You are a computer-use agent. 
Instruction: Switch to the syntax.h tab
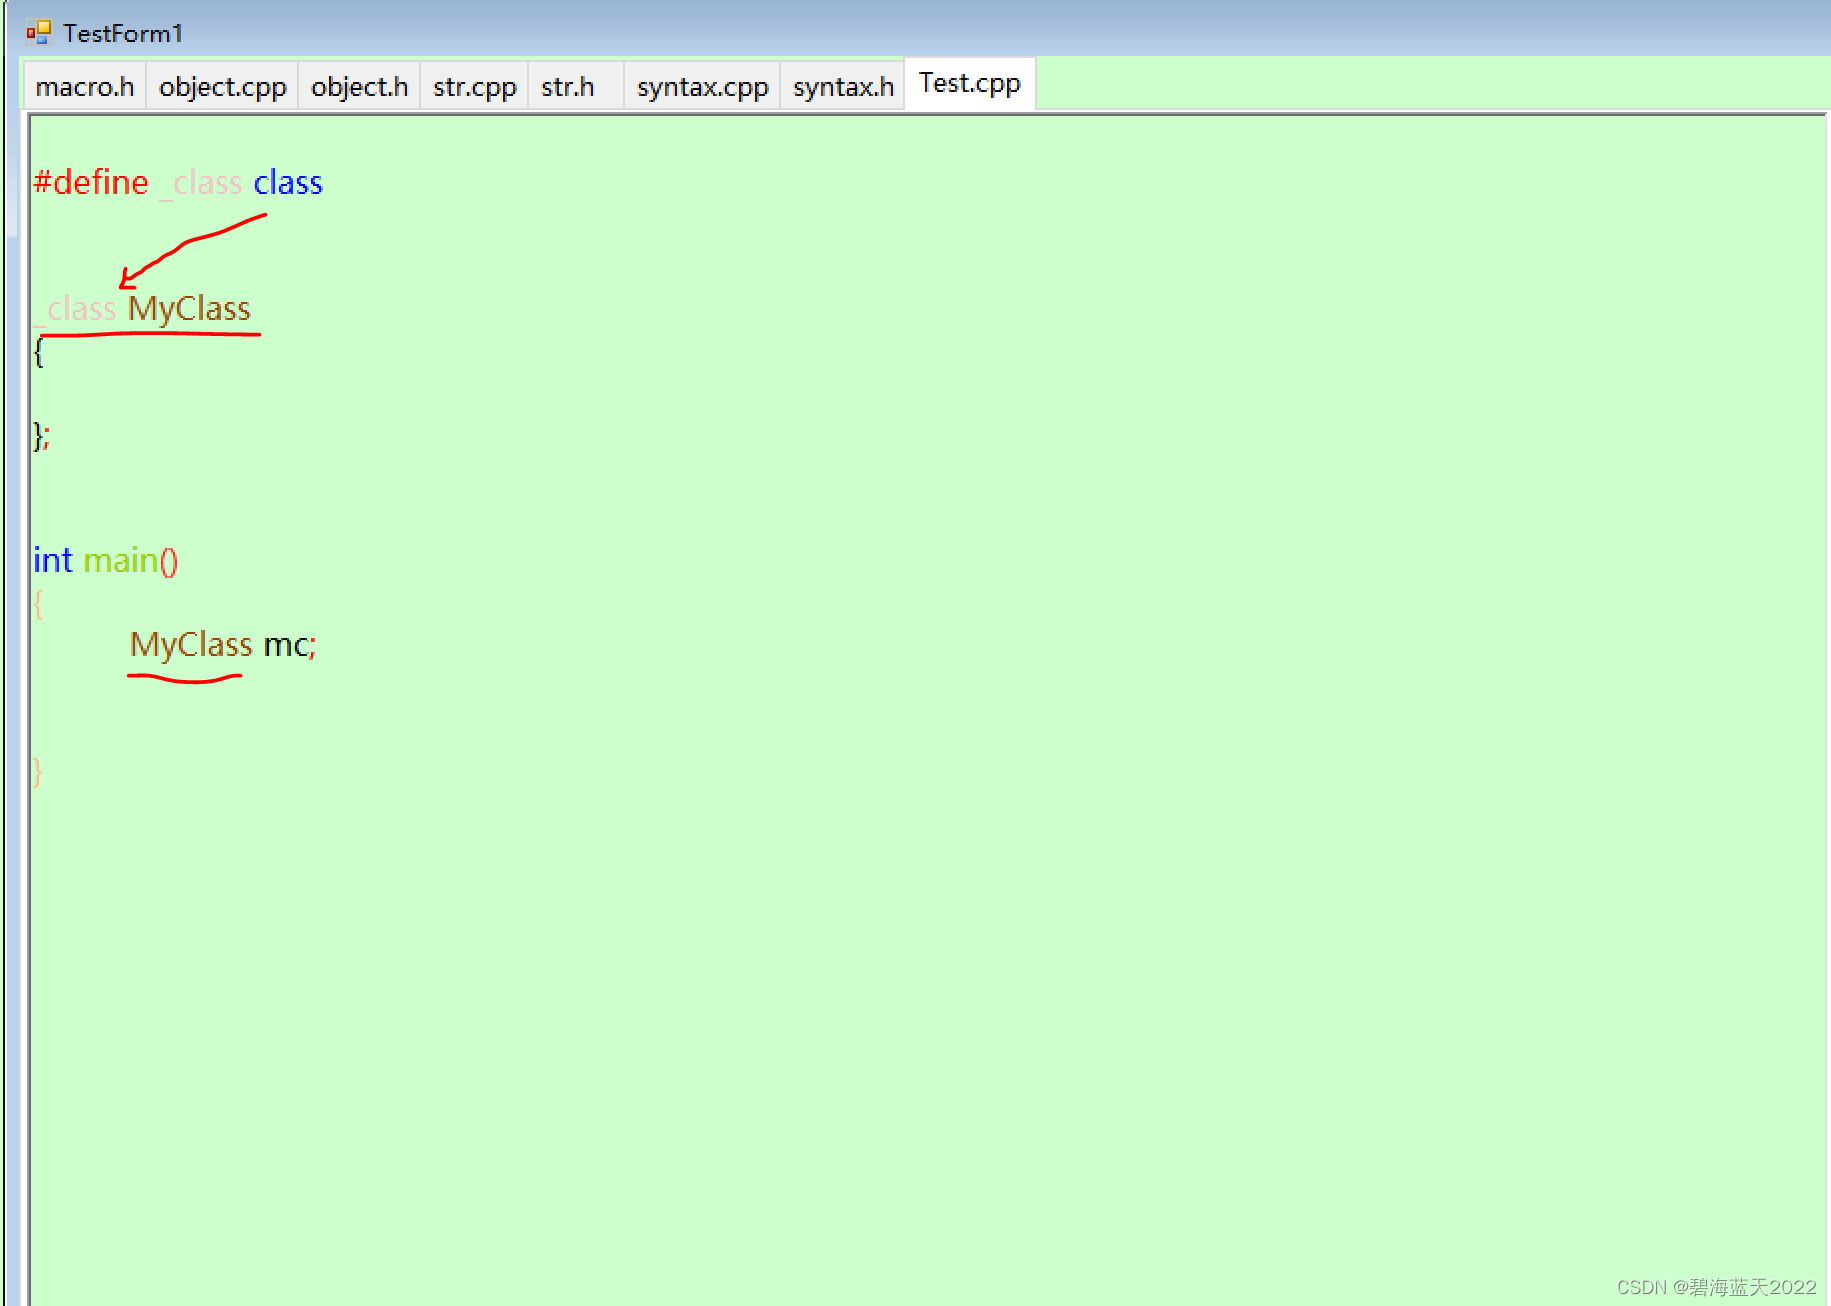pos(844,87)
